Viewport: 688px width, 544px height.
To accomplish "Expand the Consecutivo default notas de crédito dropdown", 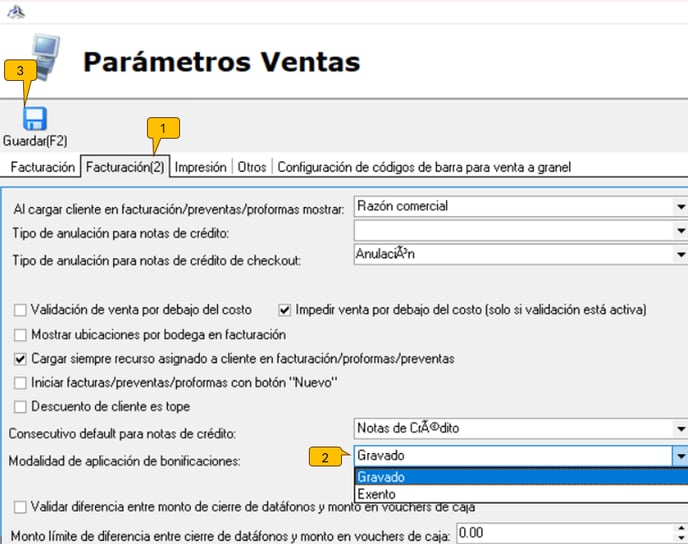I will coord(681,429).
